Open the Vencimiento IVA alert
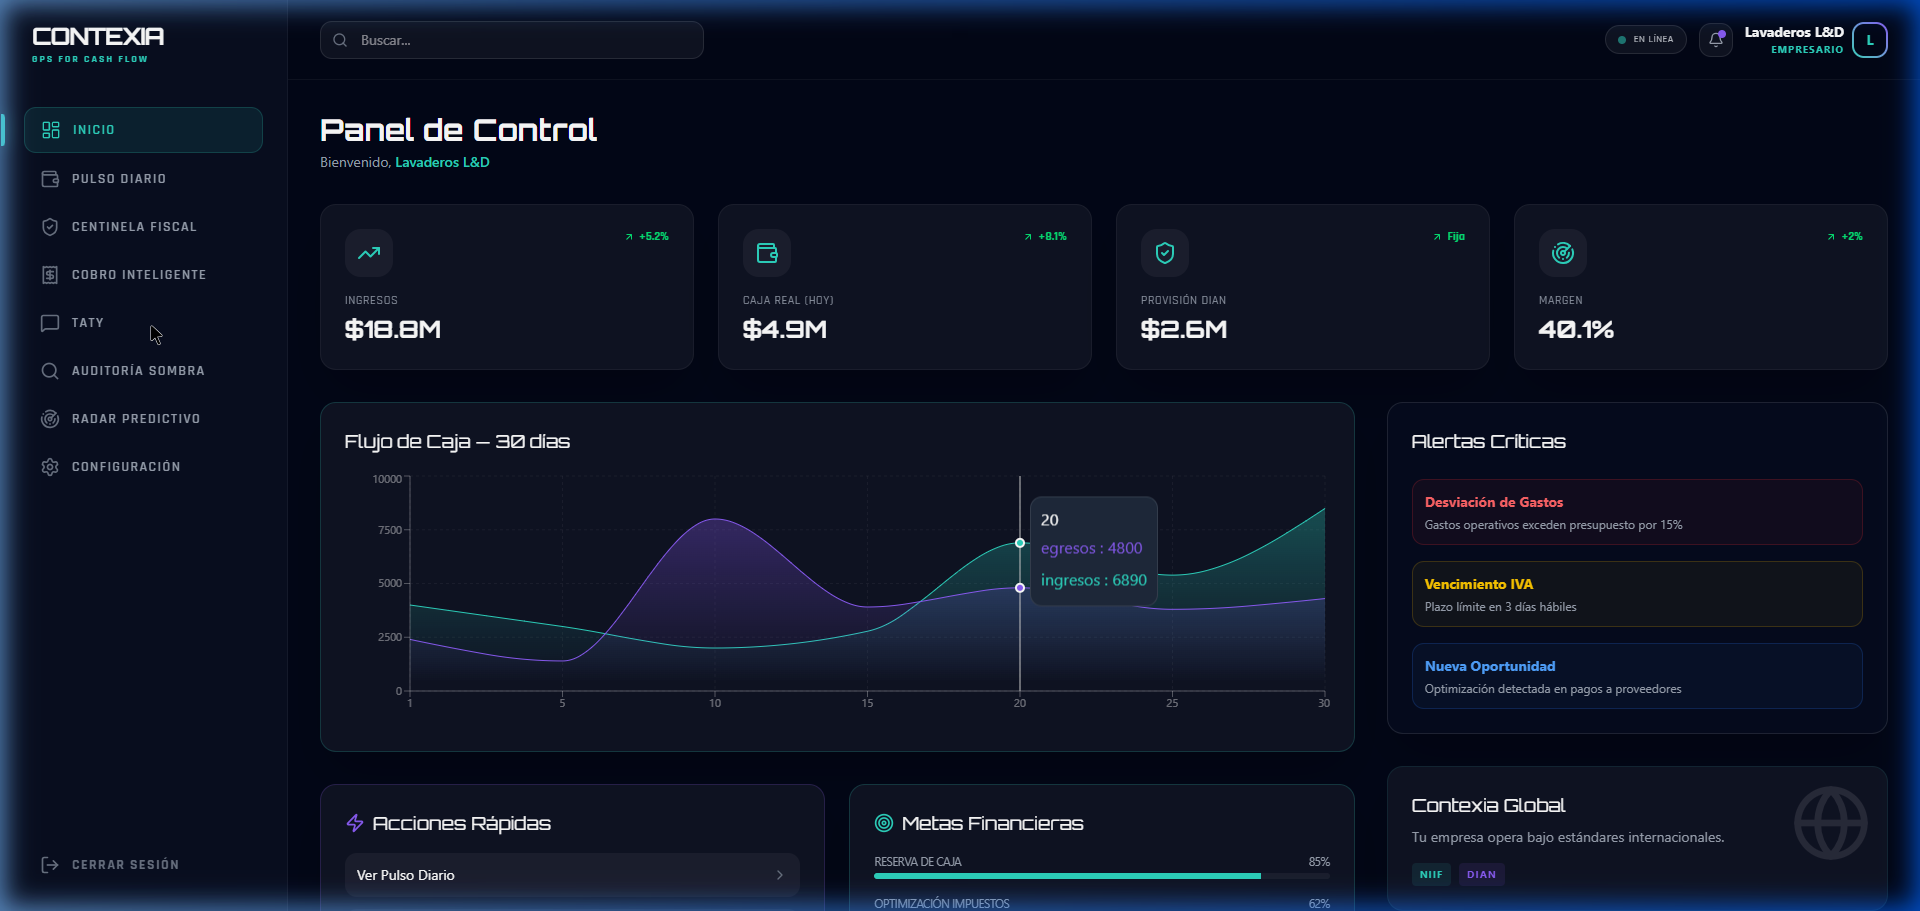Viewport: 1920px width, 911px height. tap(1636, 594)
